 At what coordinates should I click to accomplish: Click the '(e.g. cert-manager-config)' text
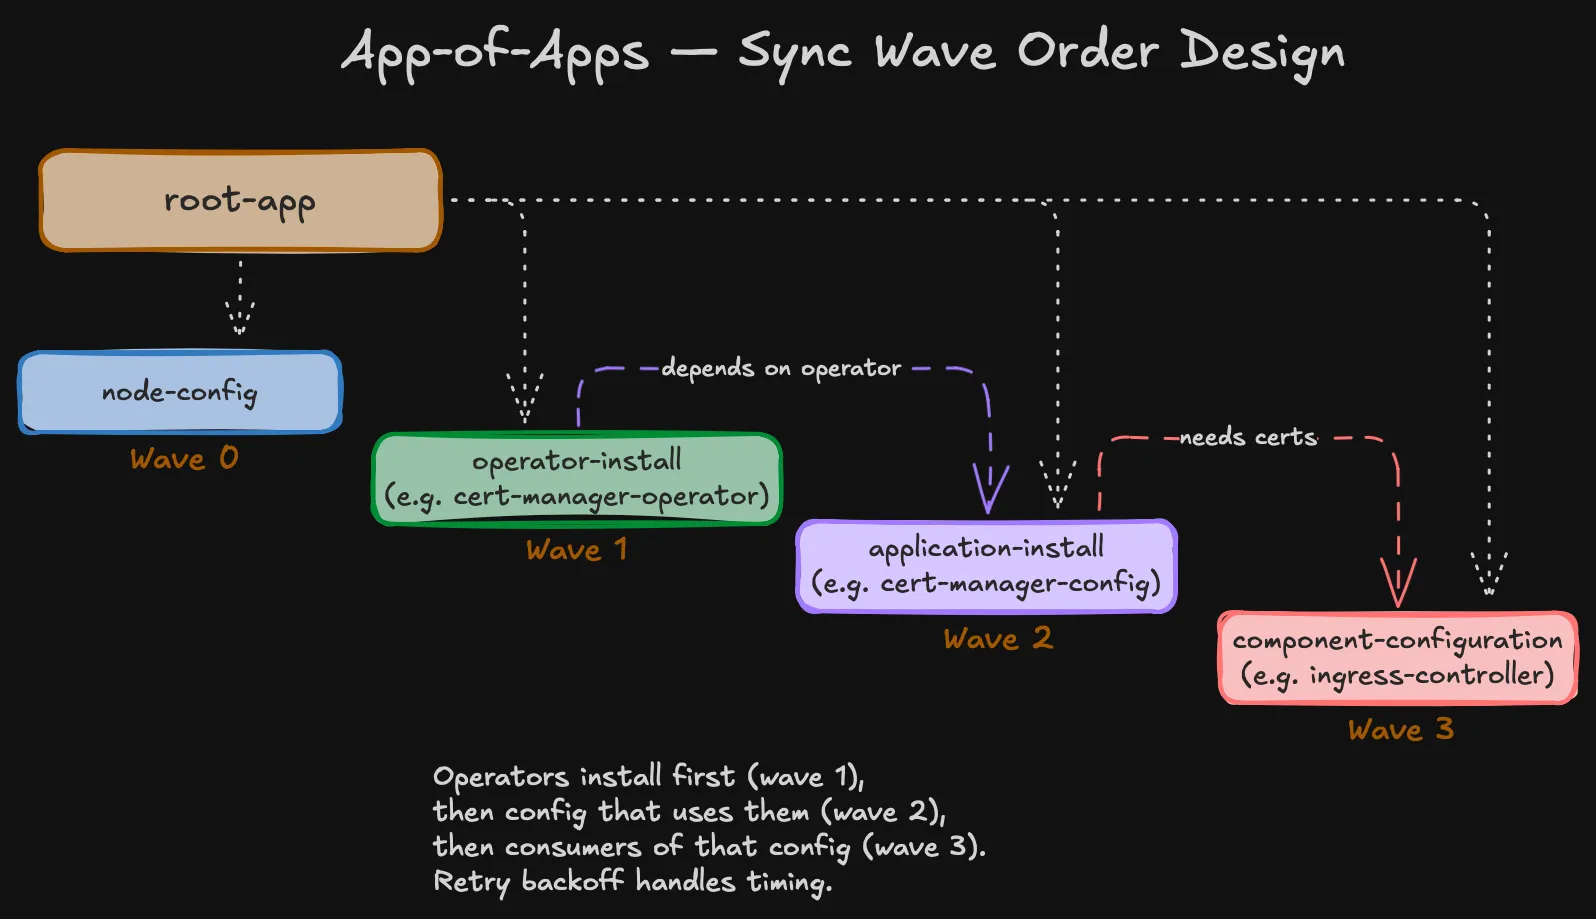click(x=986, y=584)
